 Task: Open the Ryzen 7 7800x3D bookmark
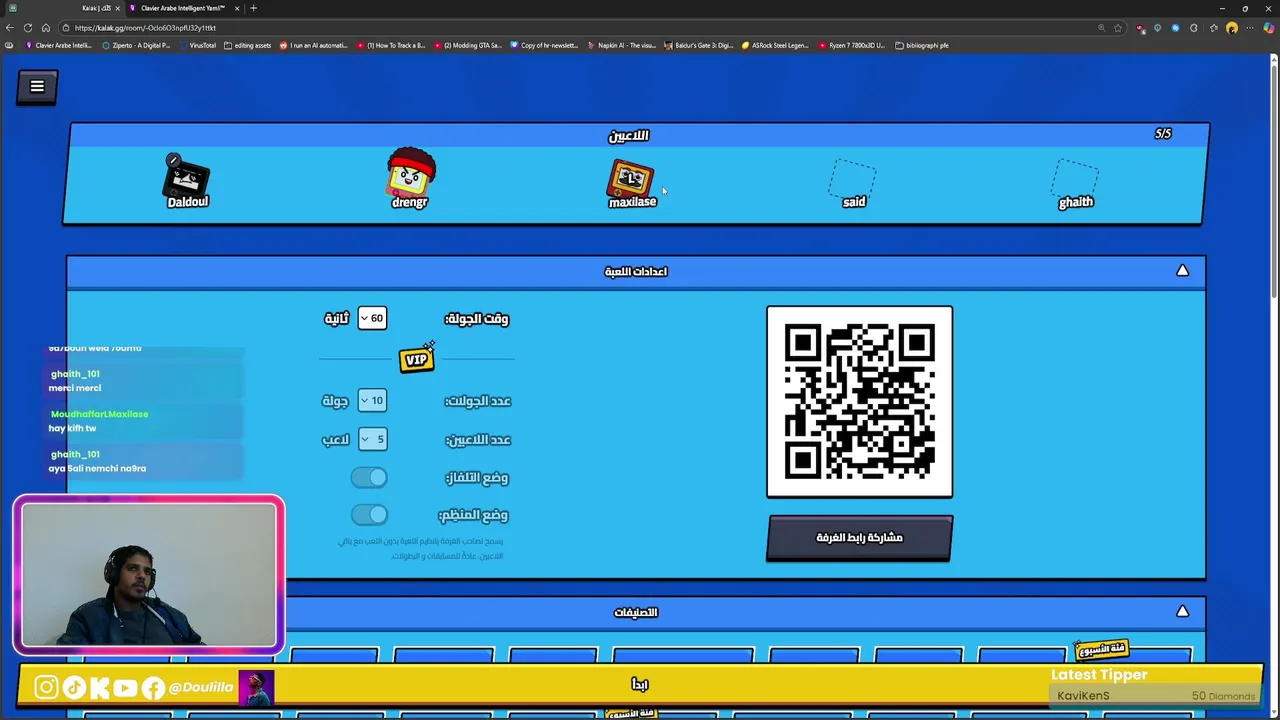tap(852, 45)
